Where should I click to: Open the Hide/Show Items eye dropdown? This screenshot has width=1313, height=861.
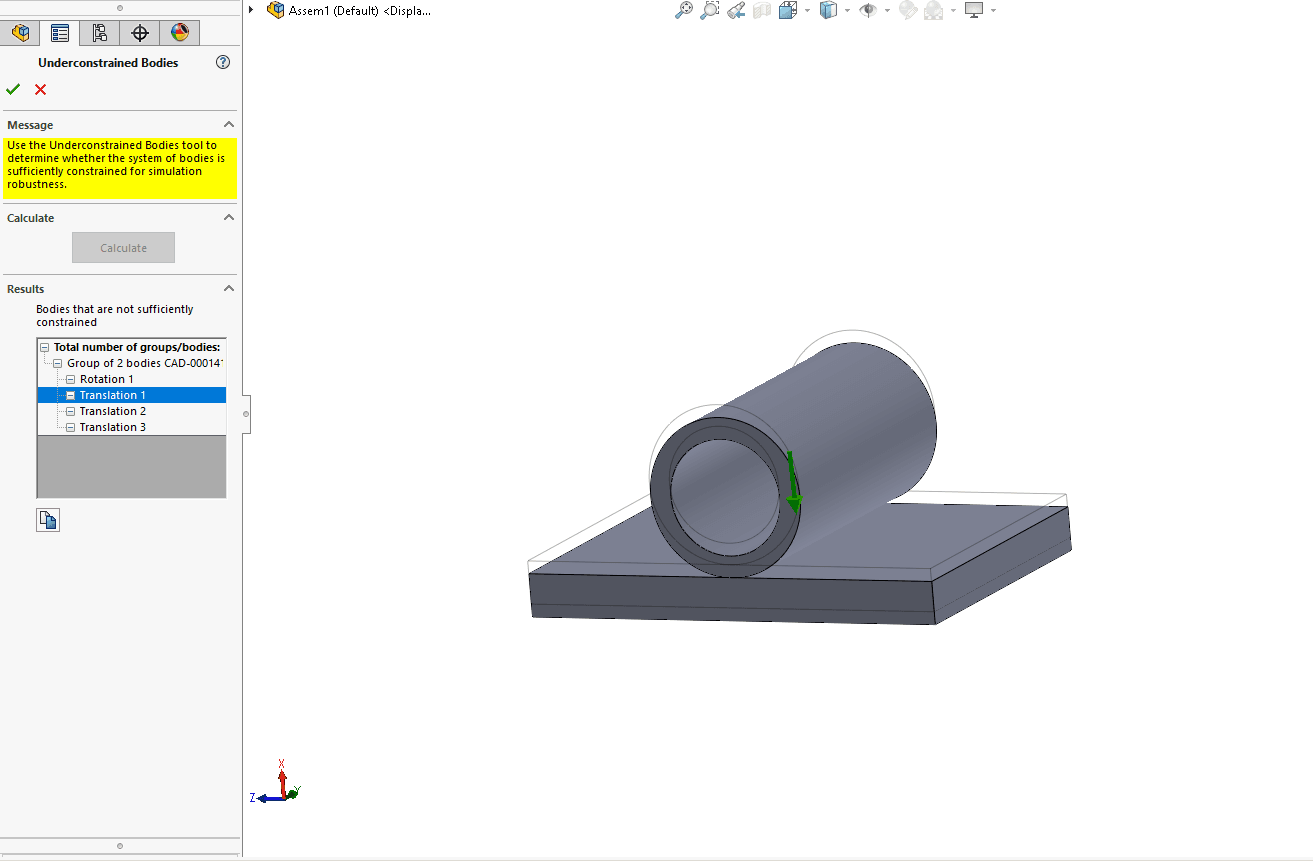point(887,11)
